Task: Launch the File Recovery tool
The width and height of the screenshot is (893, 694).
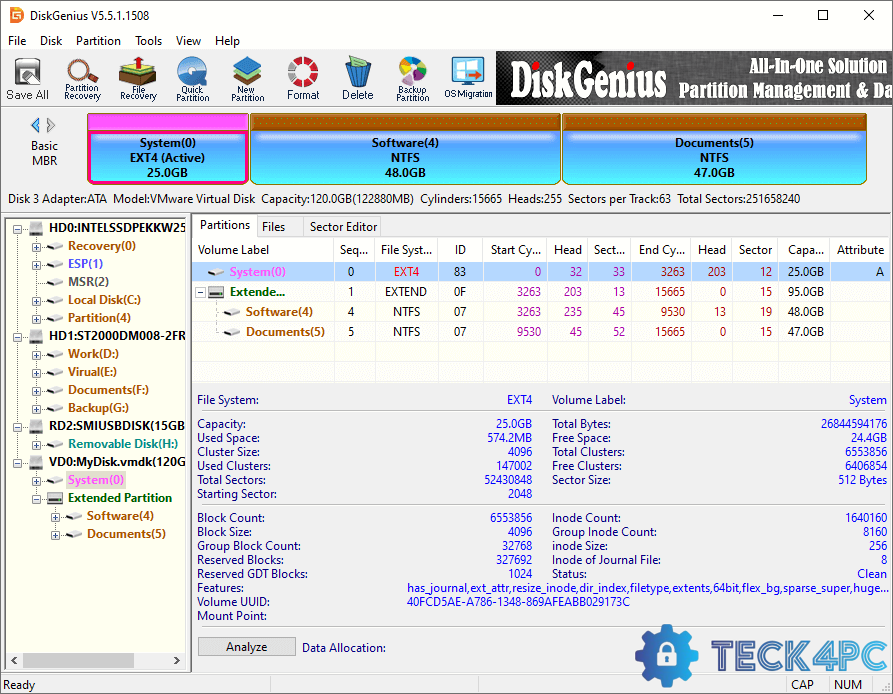Action: click(138, 79)
